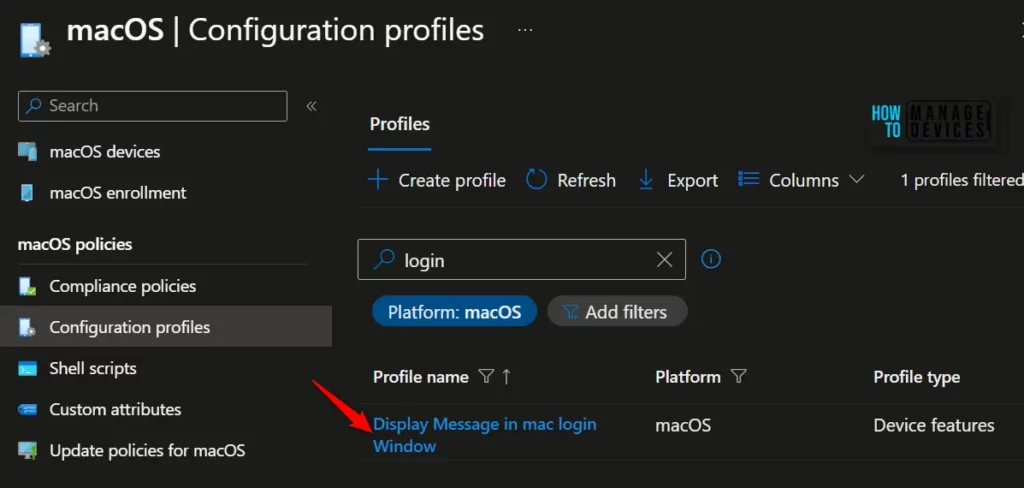The image size is (1024, 488).
Task: Open the ellipsis menu beside Configuration profiles title
Action: coord(525,31)
